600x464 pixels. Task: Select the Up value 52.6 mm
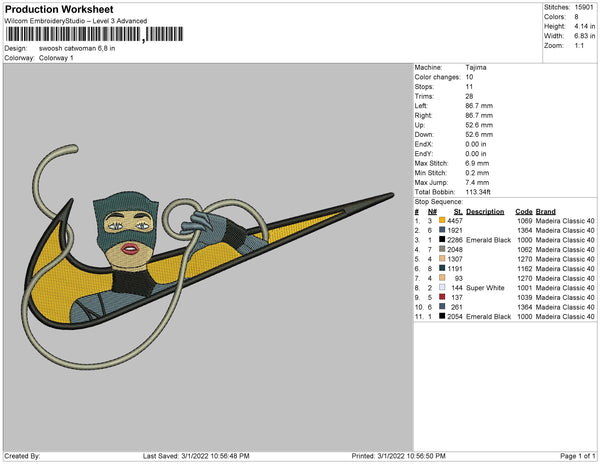(x=479, y=125)
